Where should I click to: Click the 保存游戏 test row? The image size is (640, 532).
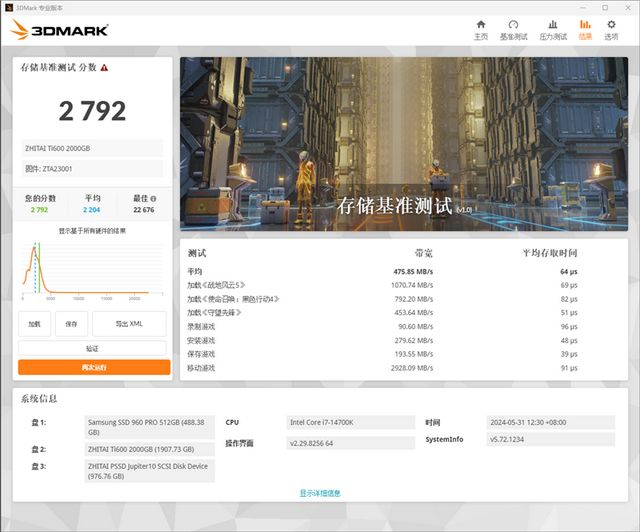tap(382, 354)
